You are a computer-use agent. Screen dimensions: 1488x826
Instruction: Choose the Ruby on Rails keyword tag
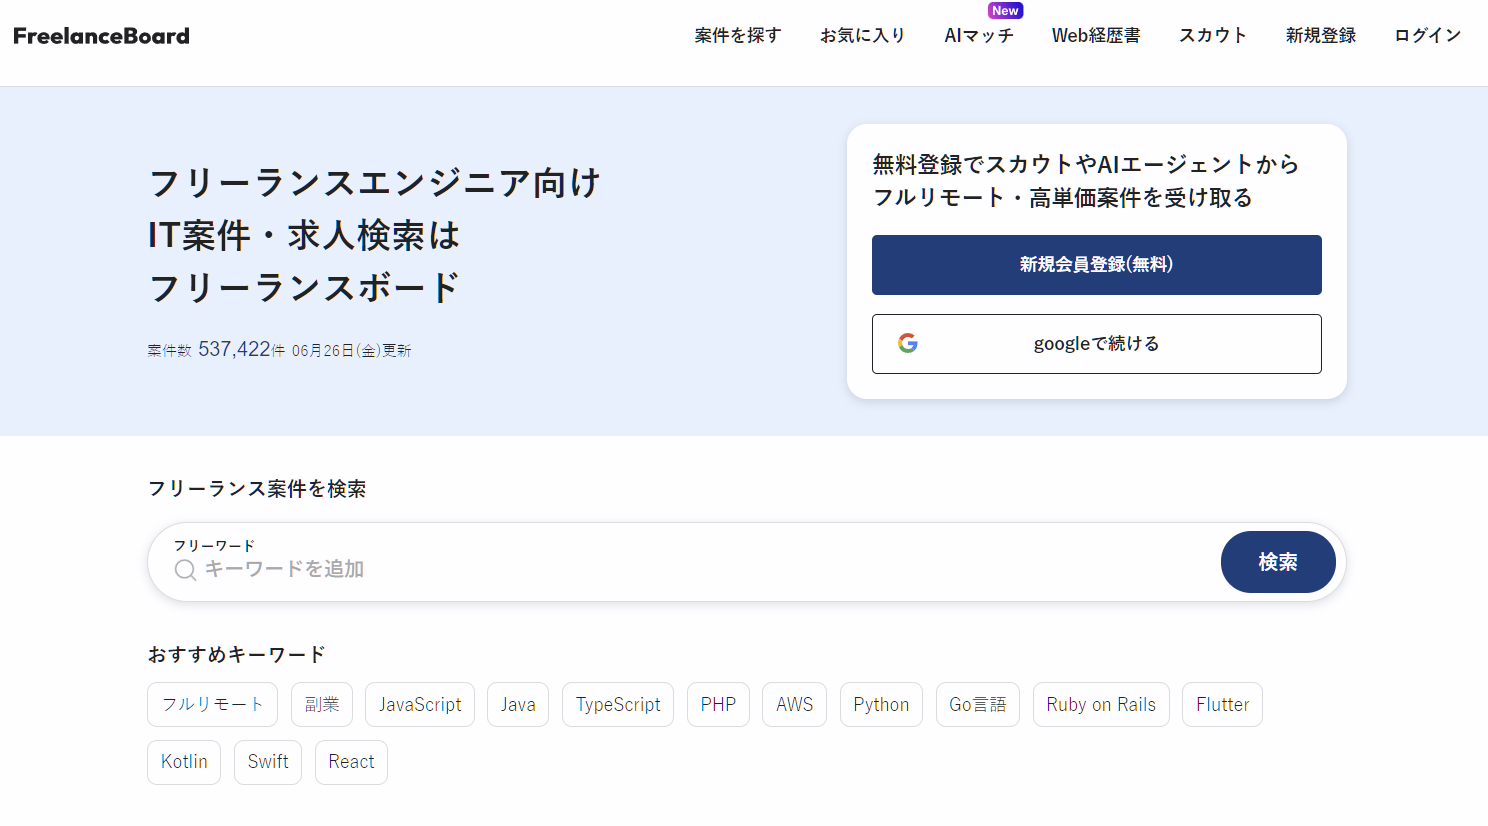click(x=1101, y=705)
